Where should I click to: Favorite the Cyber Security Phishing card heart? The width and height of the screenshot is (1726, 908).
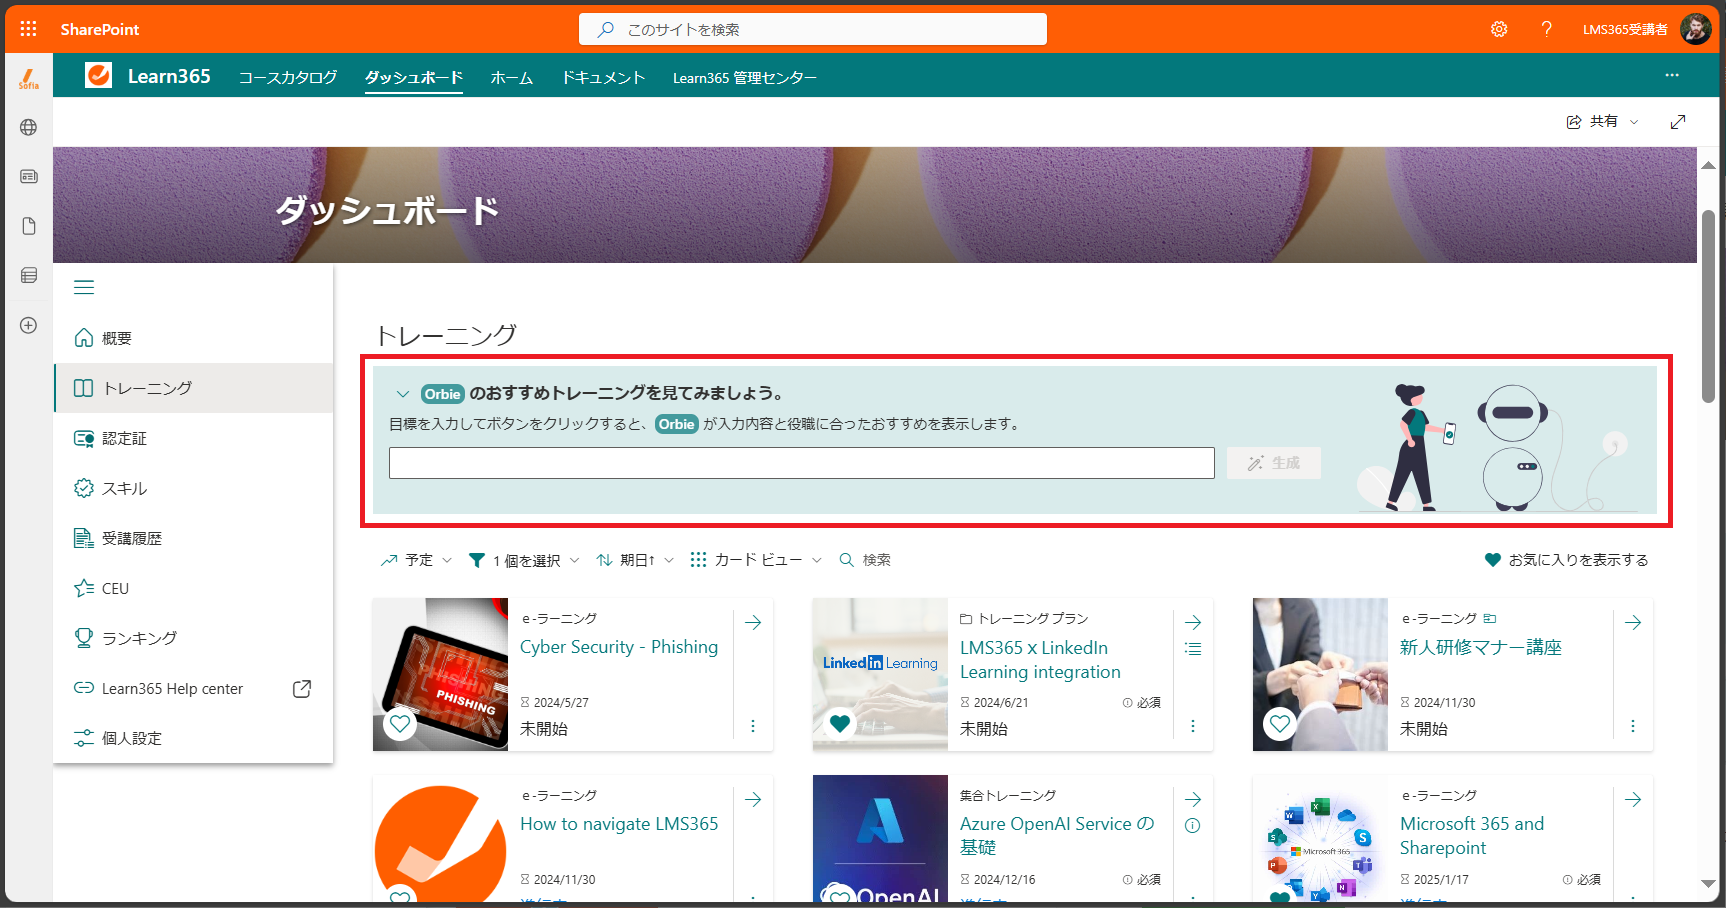pos(400,723)
